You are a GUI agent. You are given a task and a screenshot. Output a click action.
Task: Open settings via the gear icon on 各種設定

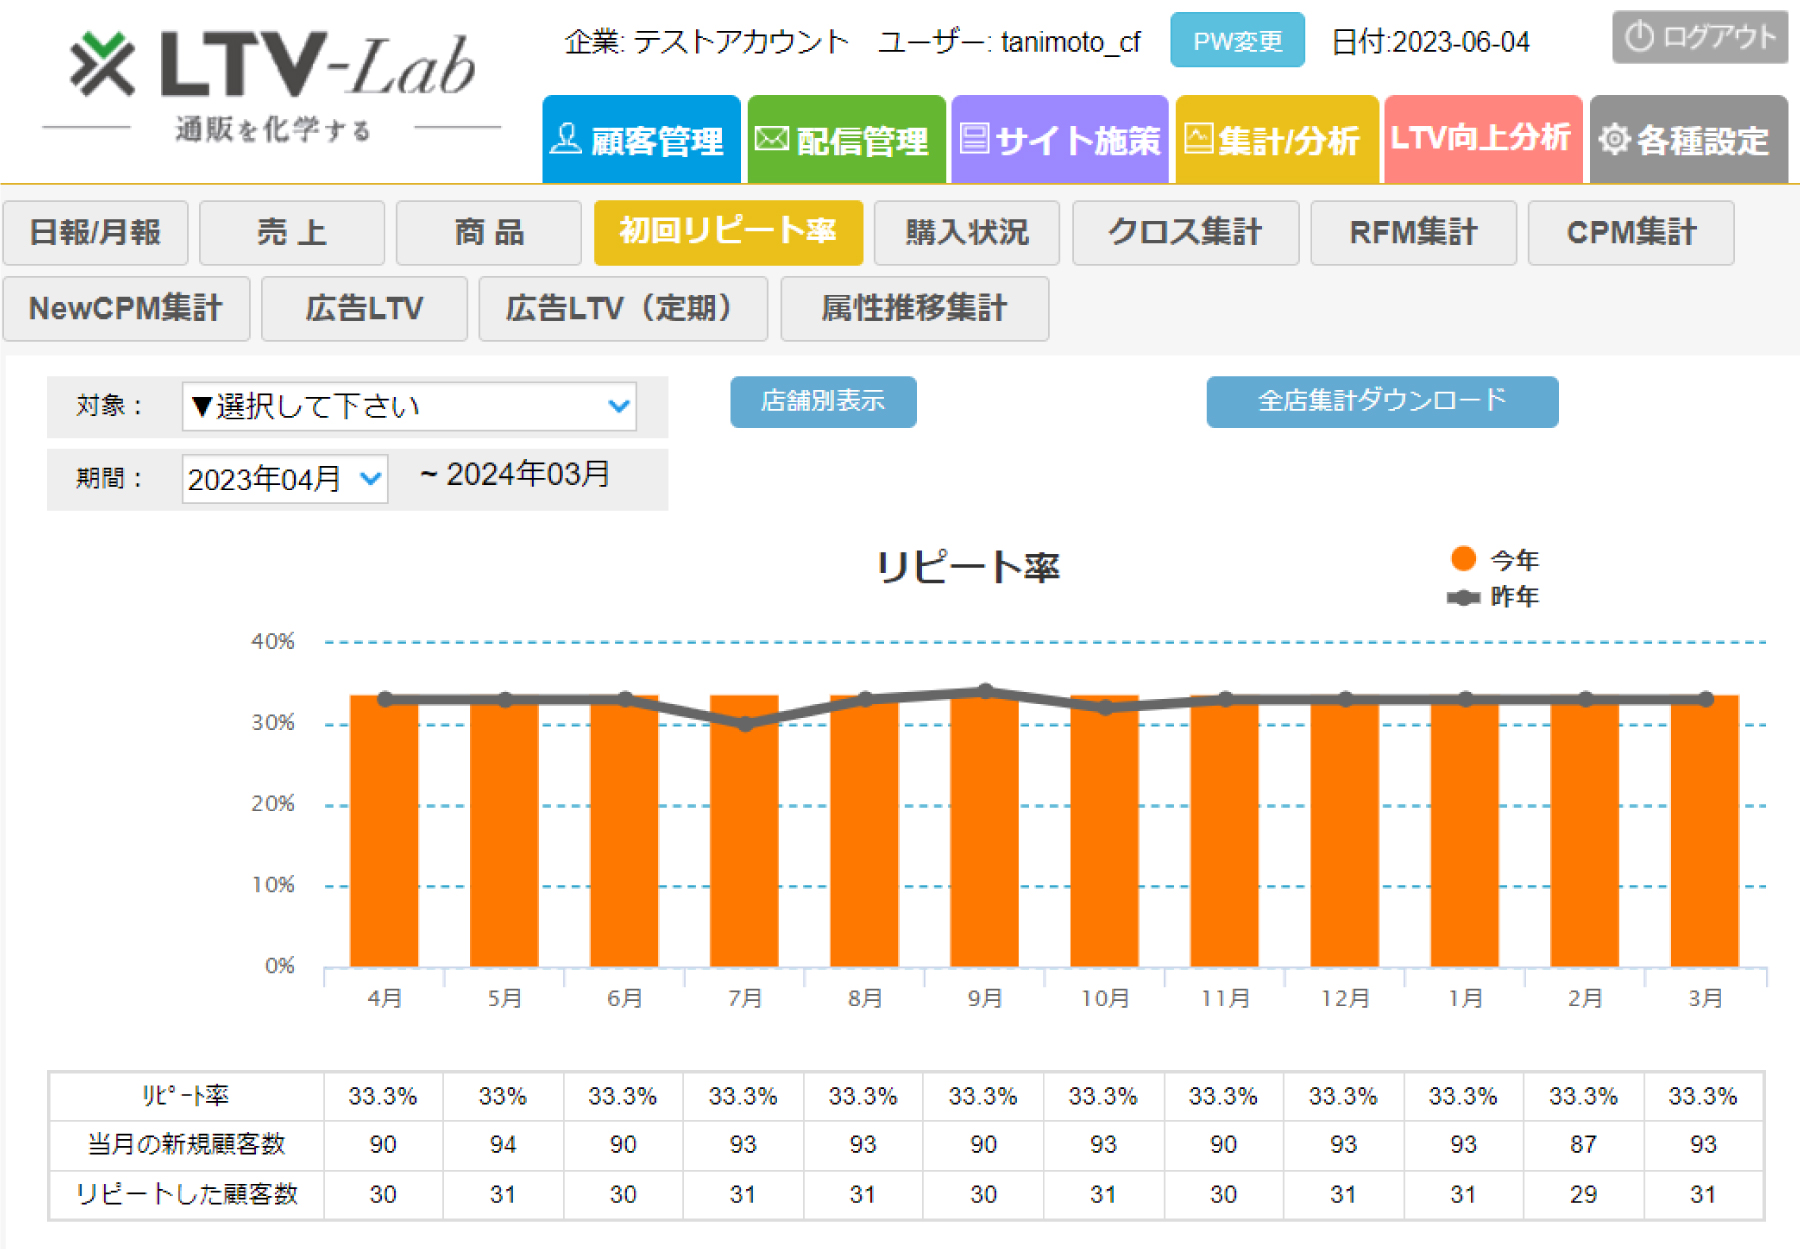(1613, 140)
